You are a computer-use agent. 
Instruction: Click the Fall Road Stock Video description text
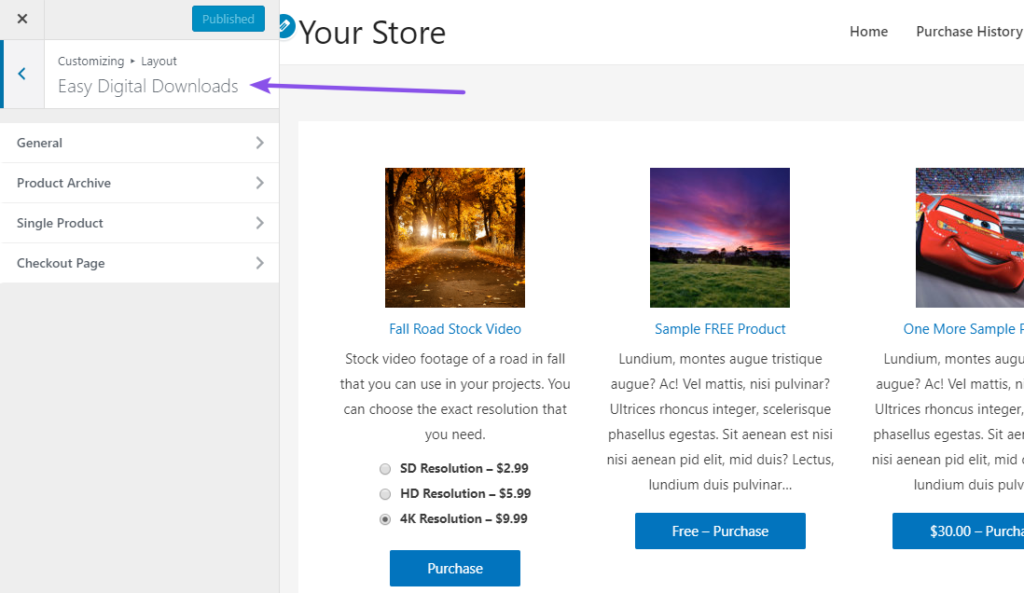click(x=455, y=396)
